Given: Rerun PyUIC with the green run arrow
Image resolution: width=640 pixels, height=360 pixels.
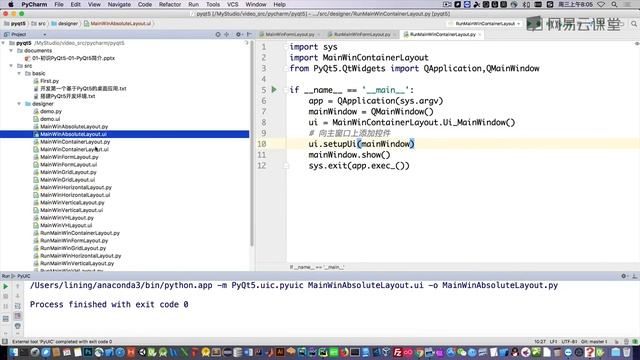Looking at the screenshot, I should [6, 287].
